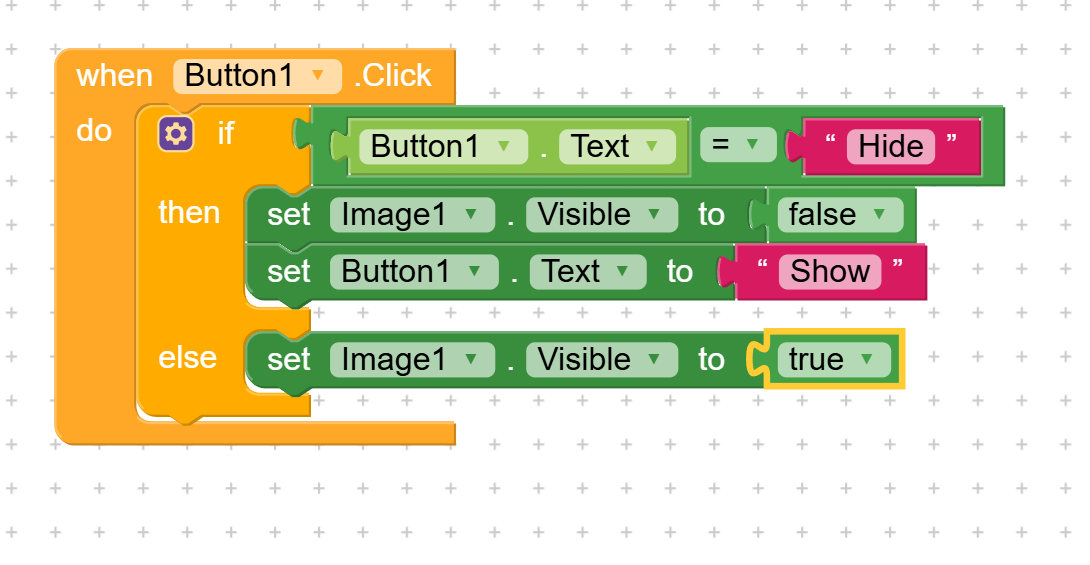Open Button1 dropdown in the when-Click event
This screenshot has height=565, width=1090.
[257, 76]
